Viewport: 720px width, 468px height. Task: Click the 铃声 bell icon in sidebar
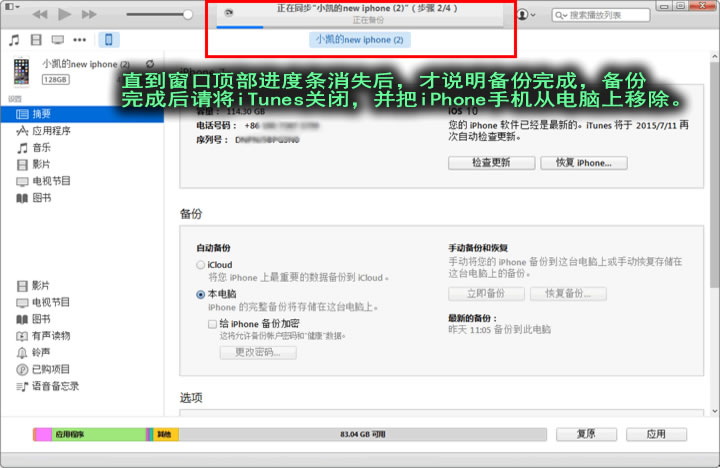coord(22,353)
